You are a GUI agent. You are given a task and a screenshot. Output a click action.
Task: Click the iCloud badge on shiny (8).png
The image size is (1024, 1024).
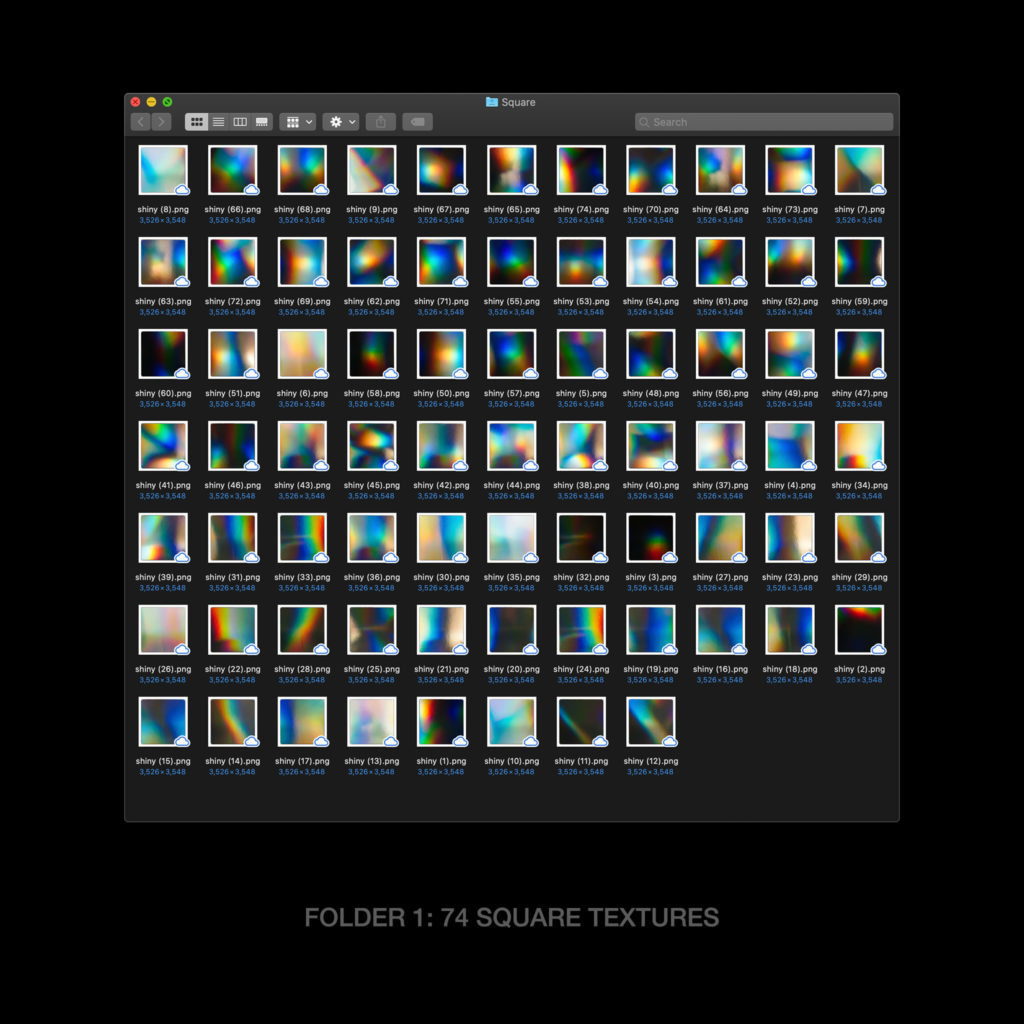182,189
